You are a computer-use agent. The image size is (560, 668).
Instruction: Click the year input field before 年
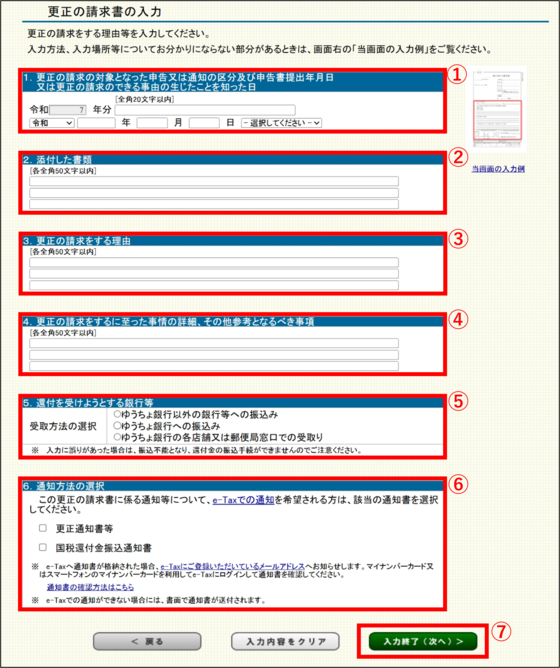[x=96, y=123]
